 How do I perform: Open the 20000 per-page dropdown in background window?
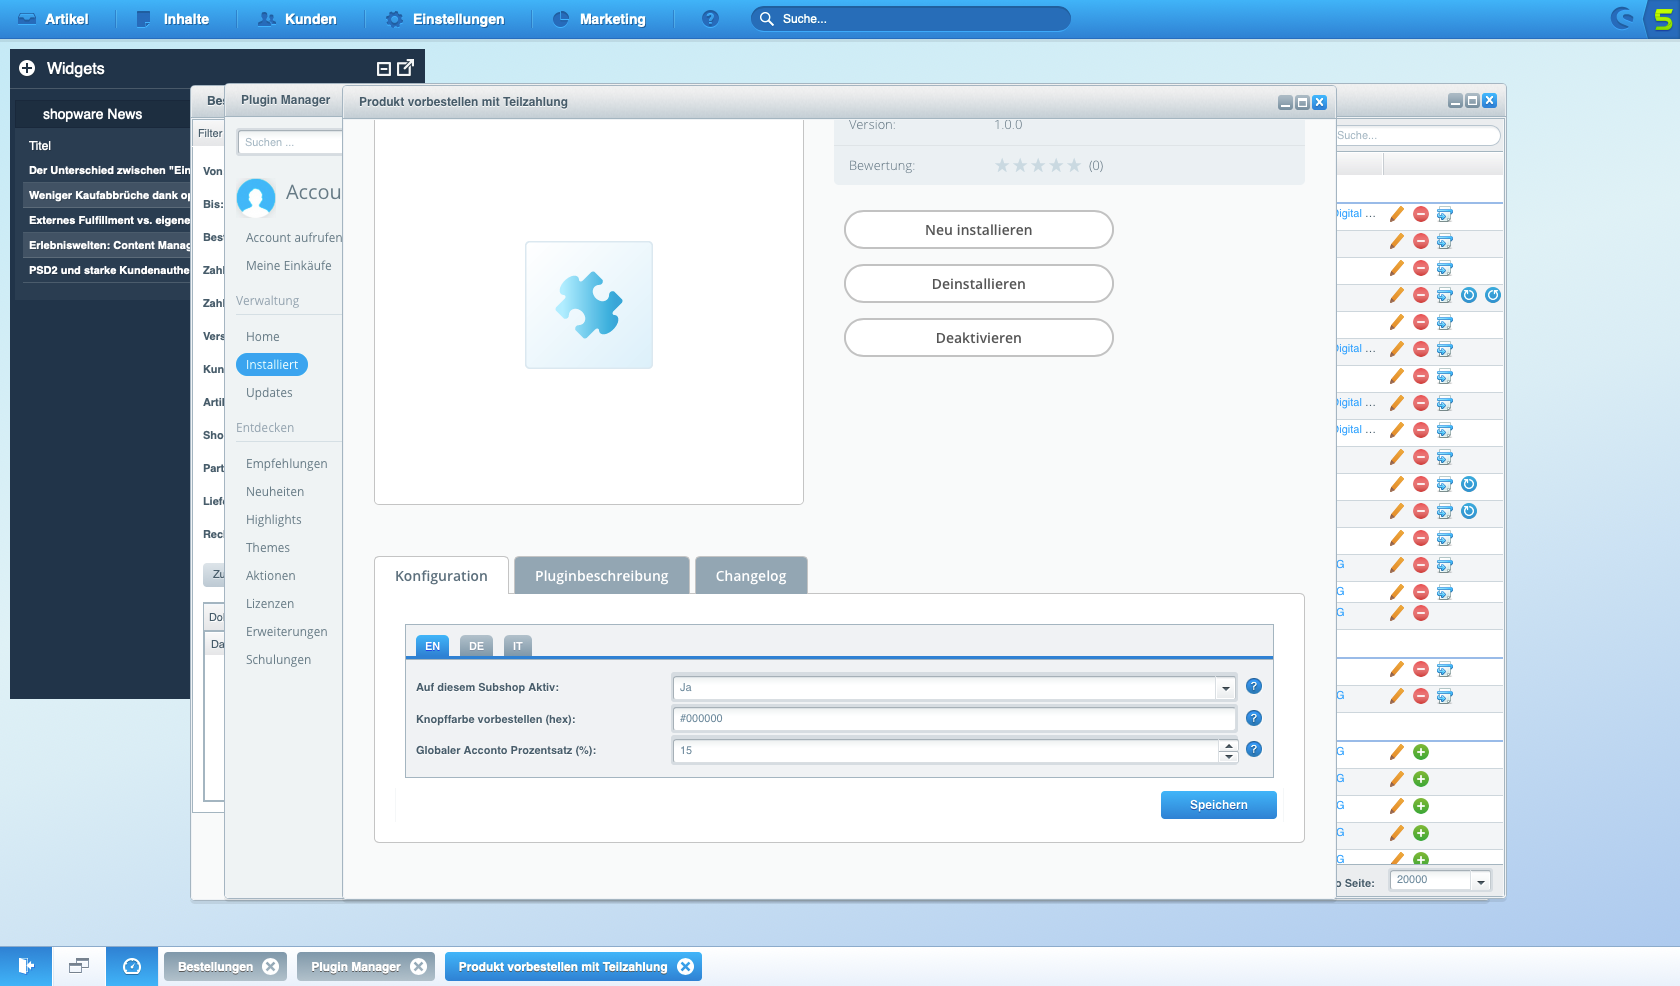[1480, 881]
